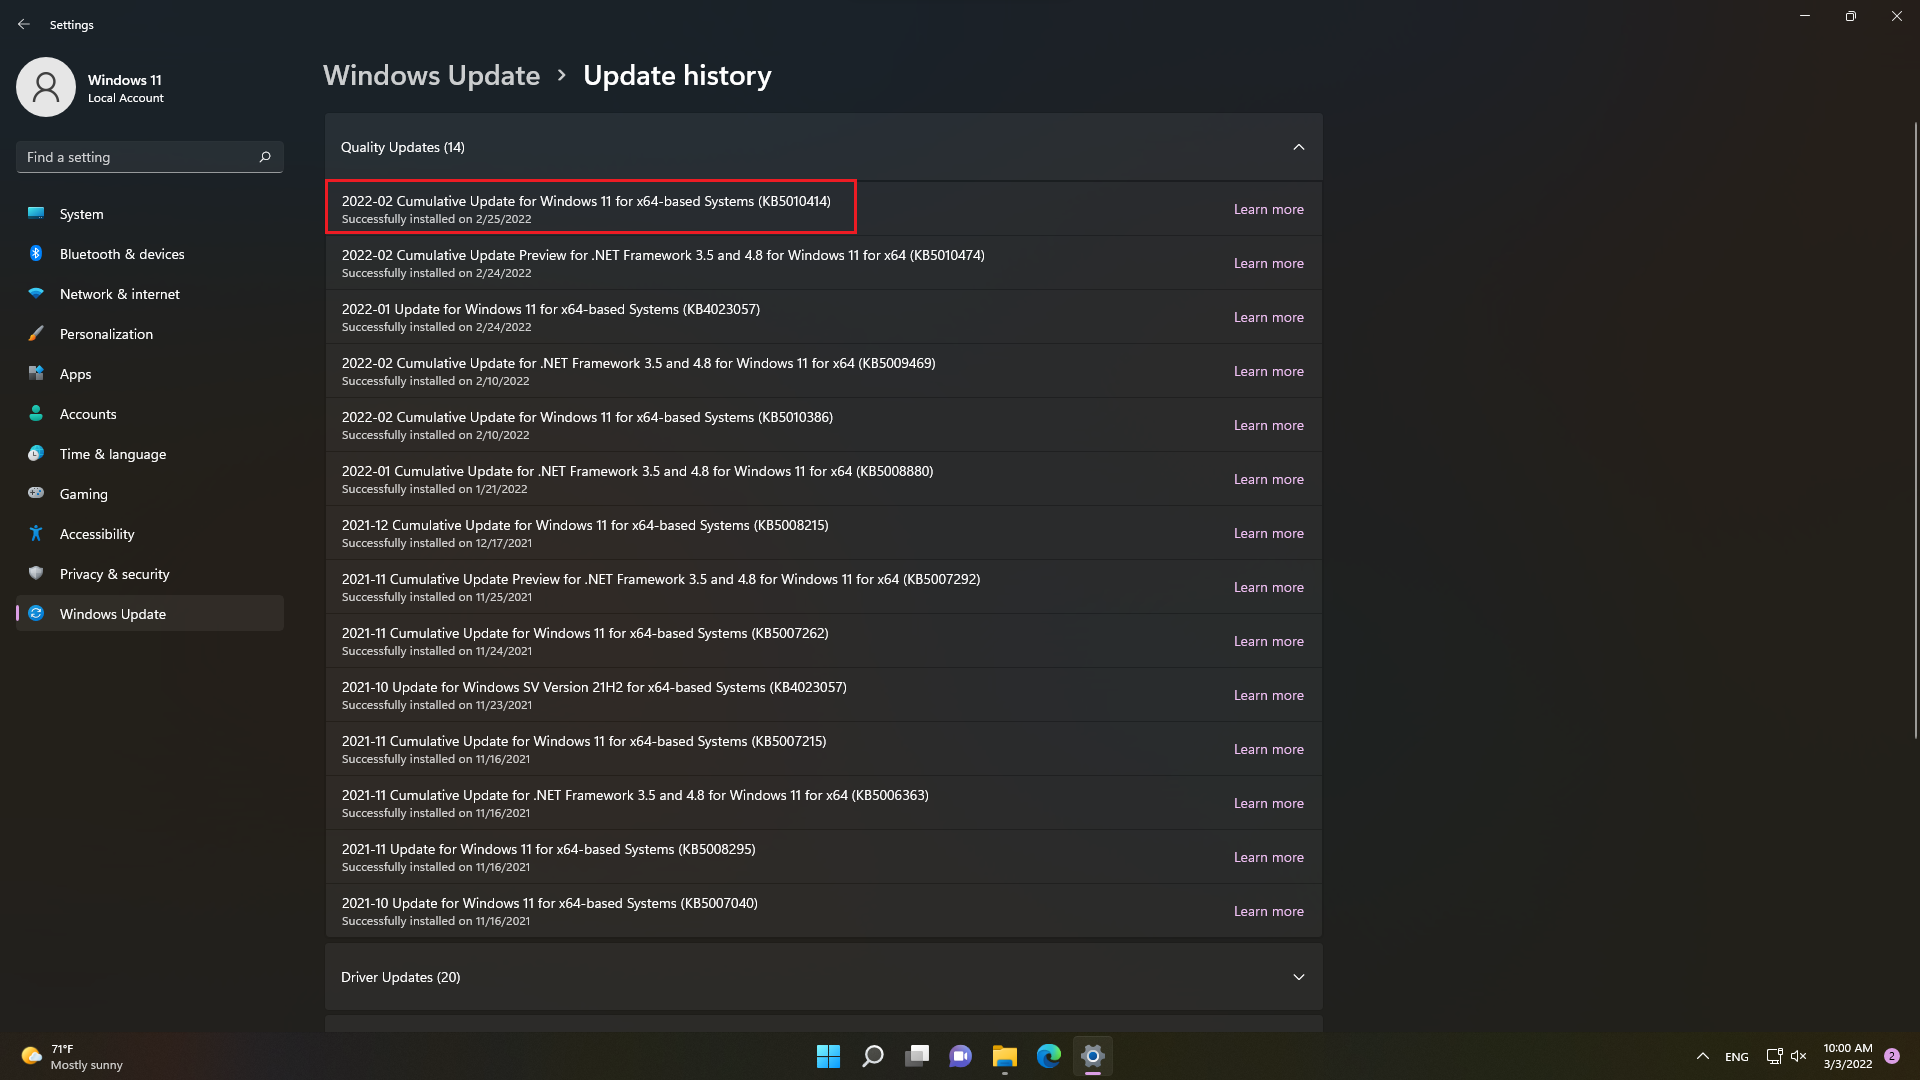This screenshot has width=1920, height=1080.
Task: Click the Time & language clock icon
Action: click(36, 453)
